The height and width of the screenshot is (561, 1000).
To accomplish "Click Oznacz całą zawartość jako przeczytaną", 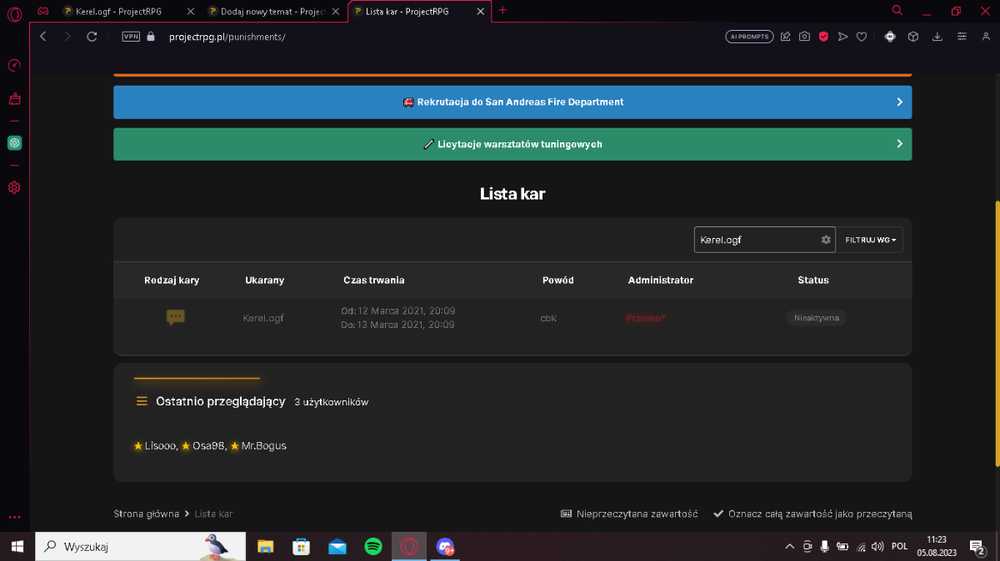I will point(812,514).
